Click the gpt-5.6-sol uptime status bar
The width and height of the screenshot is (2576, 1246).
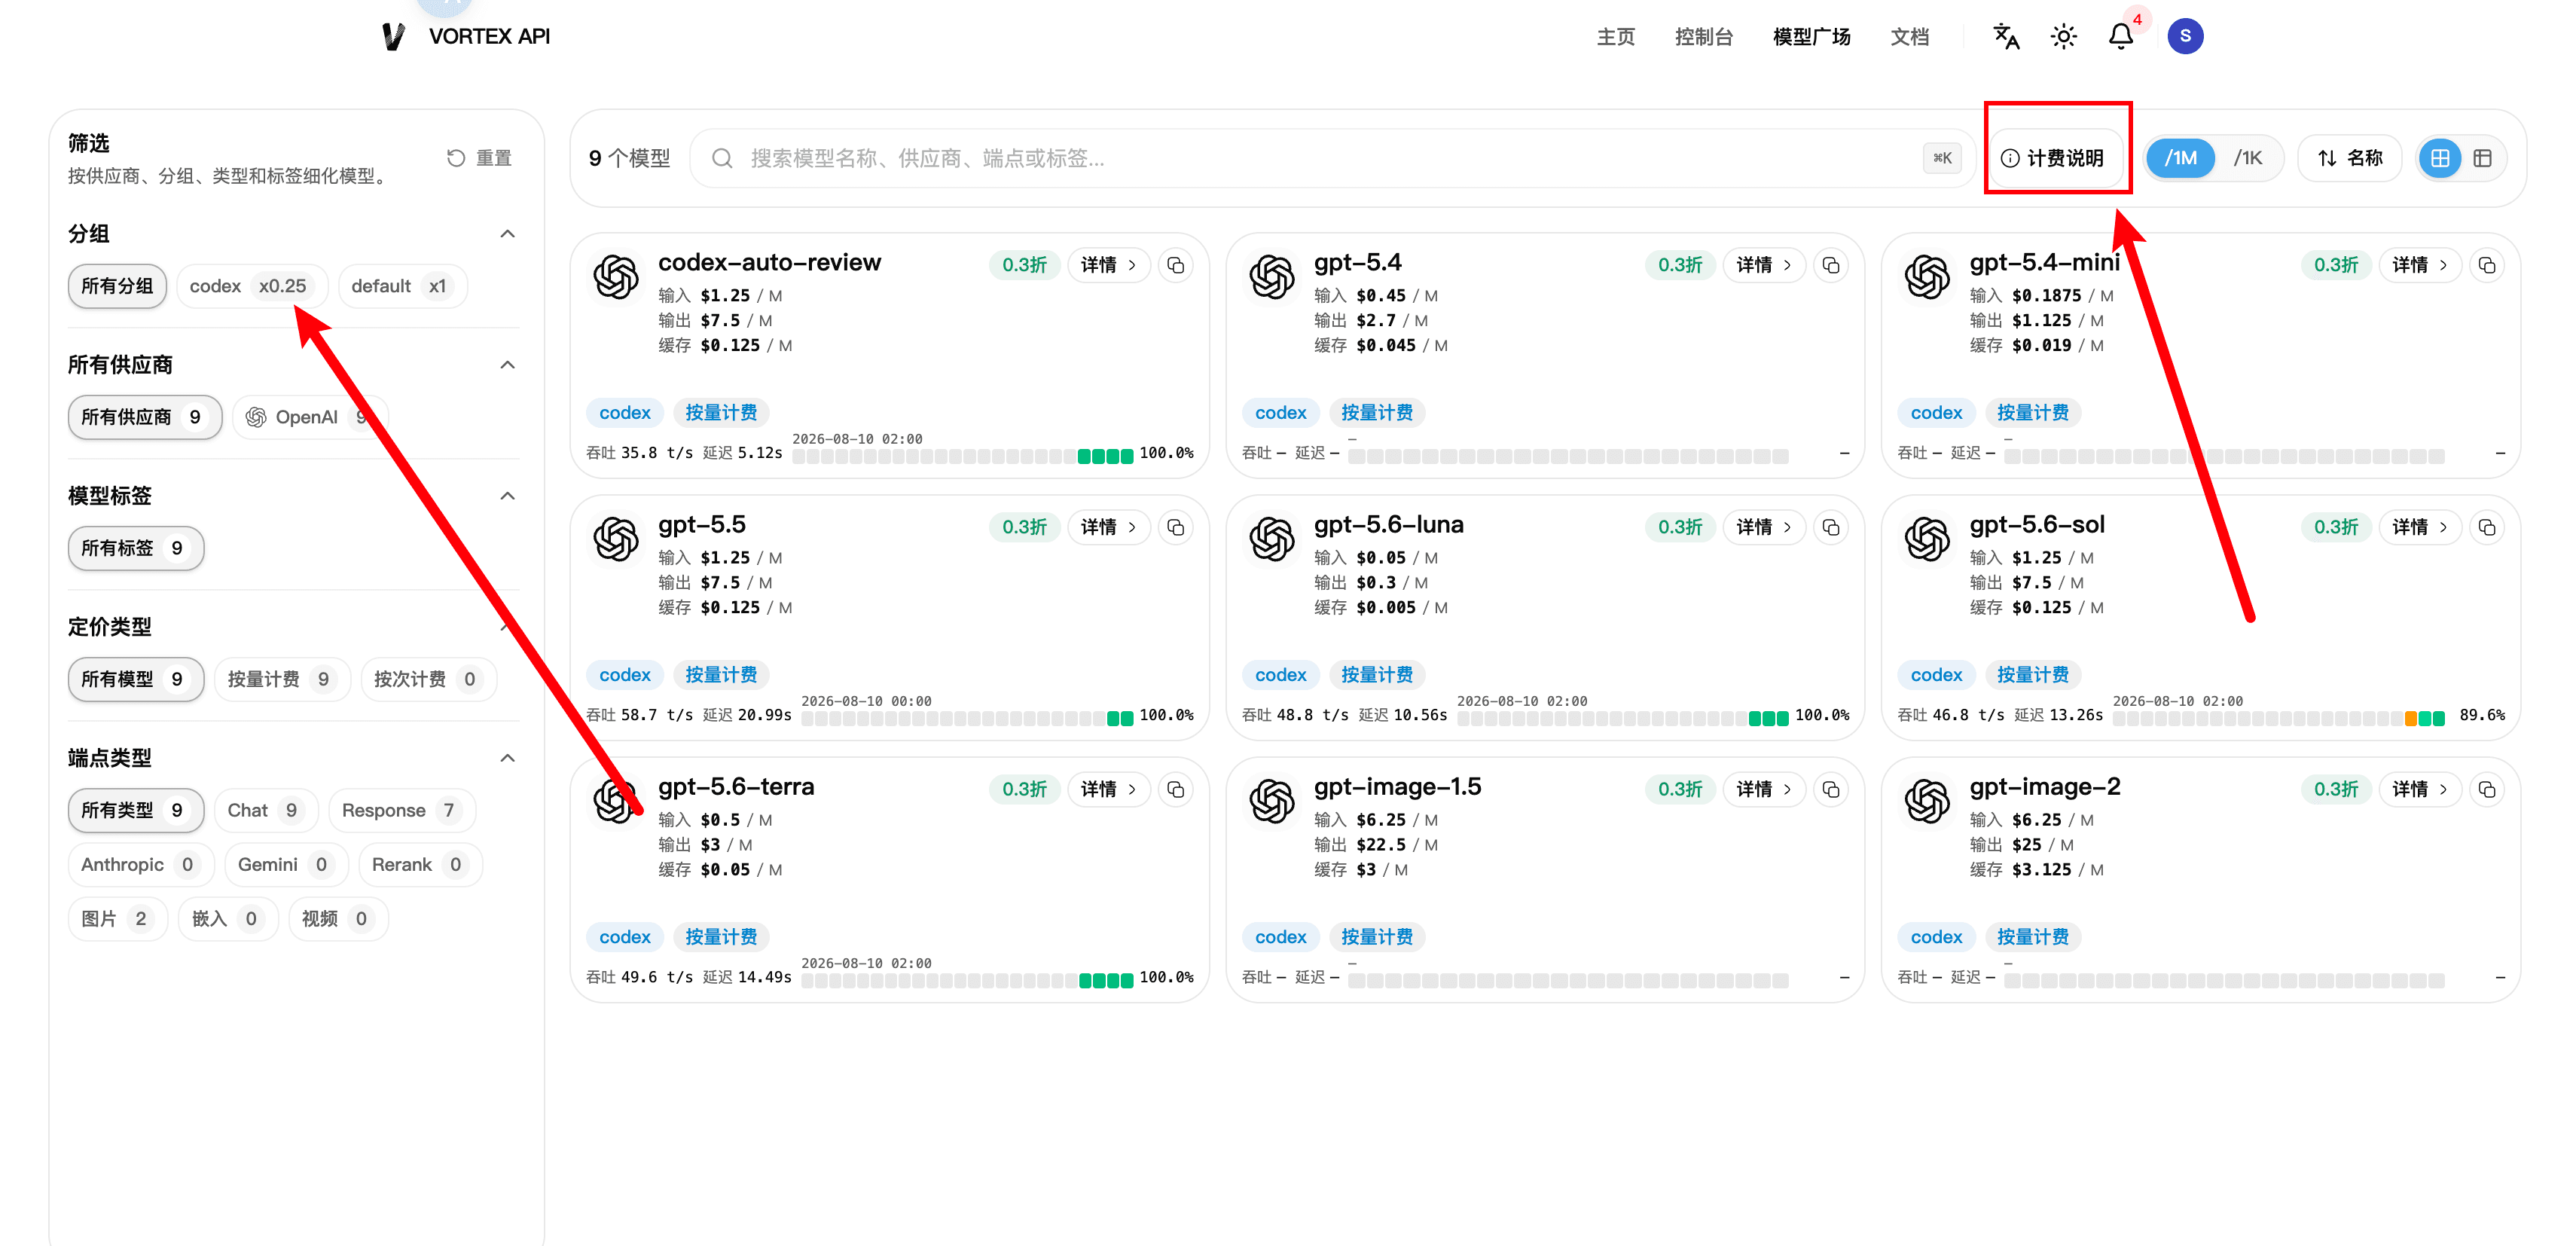pyautogui.click(x=2279, y=718)
